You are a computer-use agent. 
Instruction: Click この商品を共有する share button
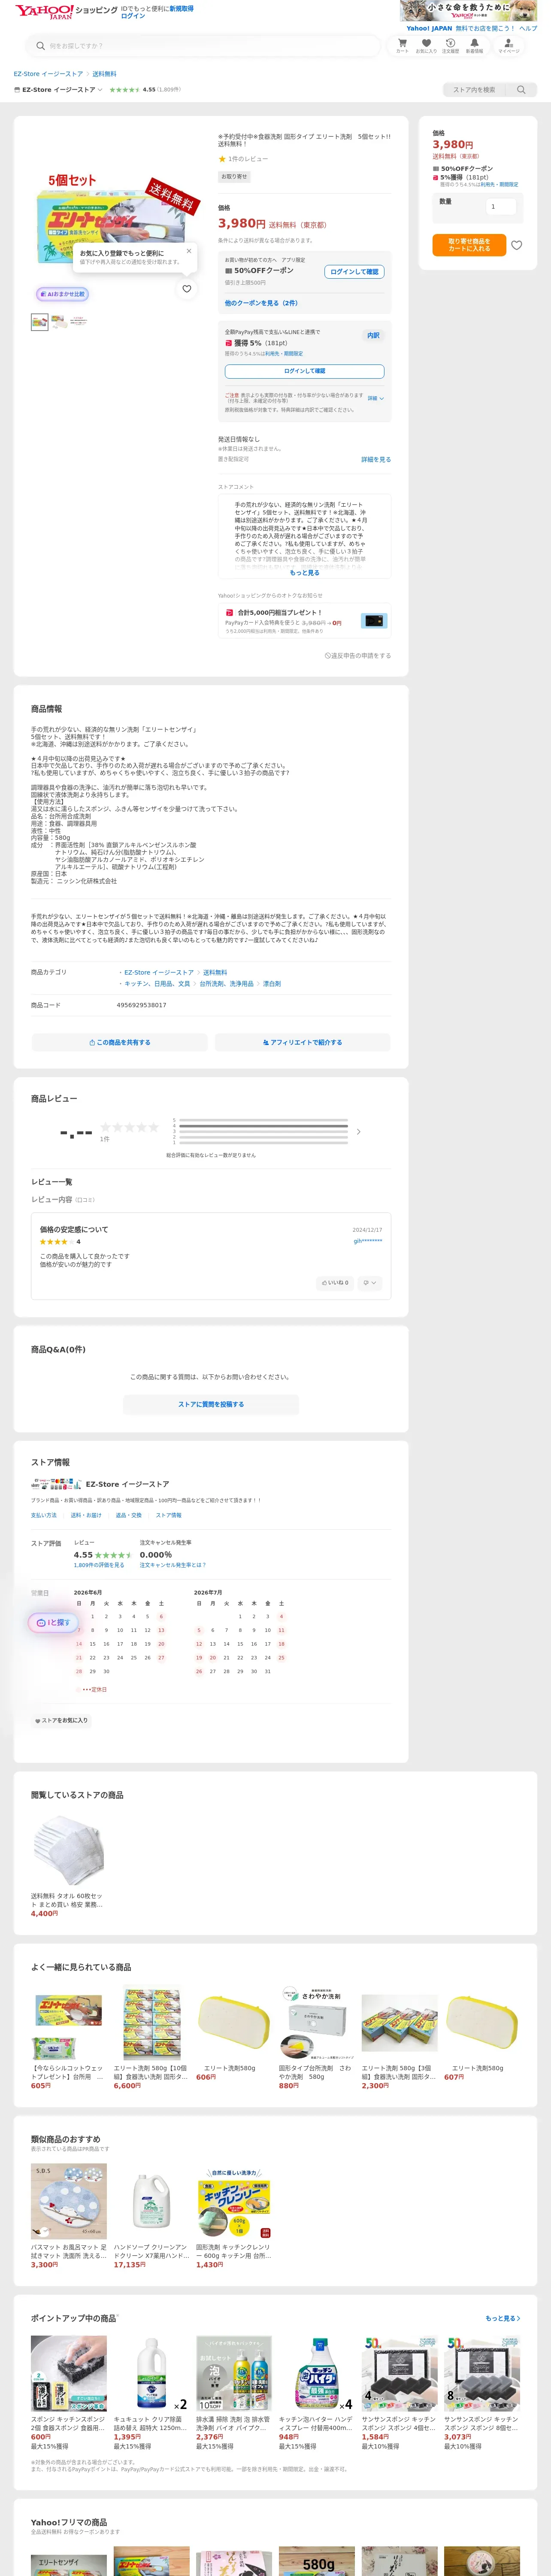click(120, 1042)
